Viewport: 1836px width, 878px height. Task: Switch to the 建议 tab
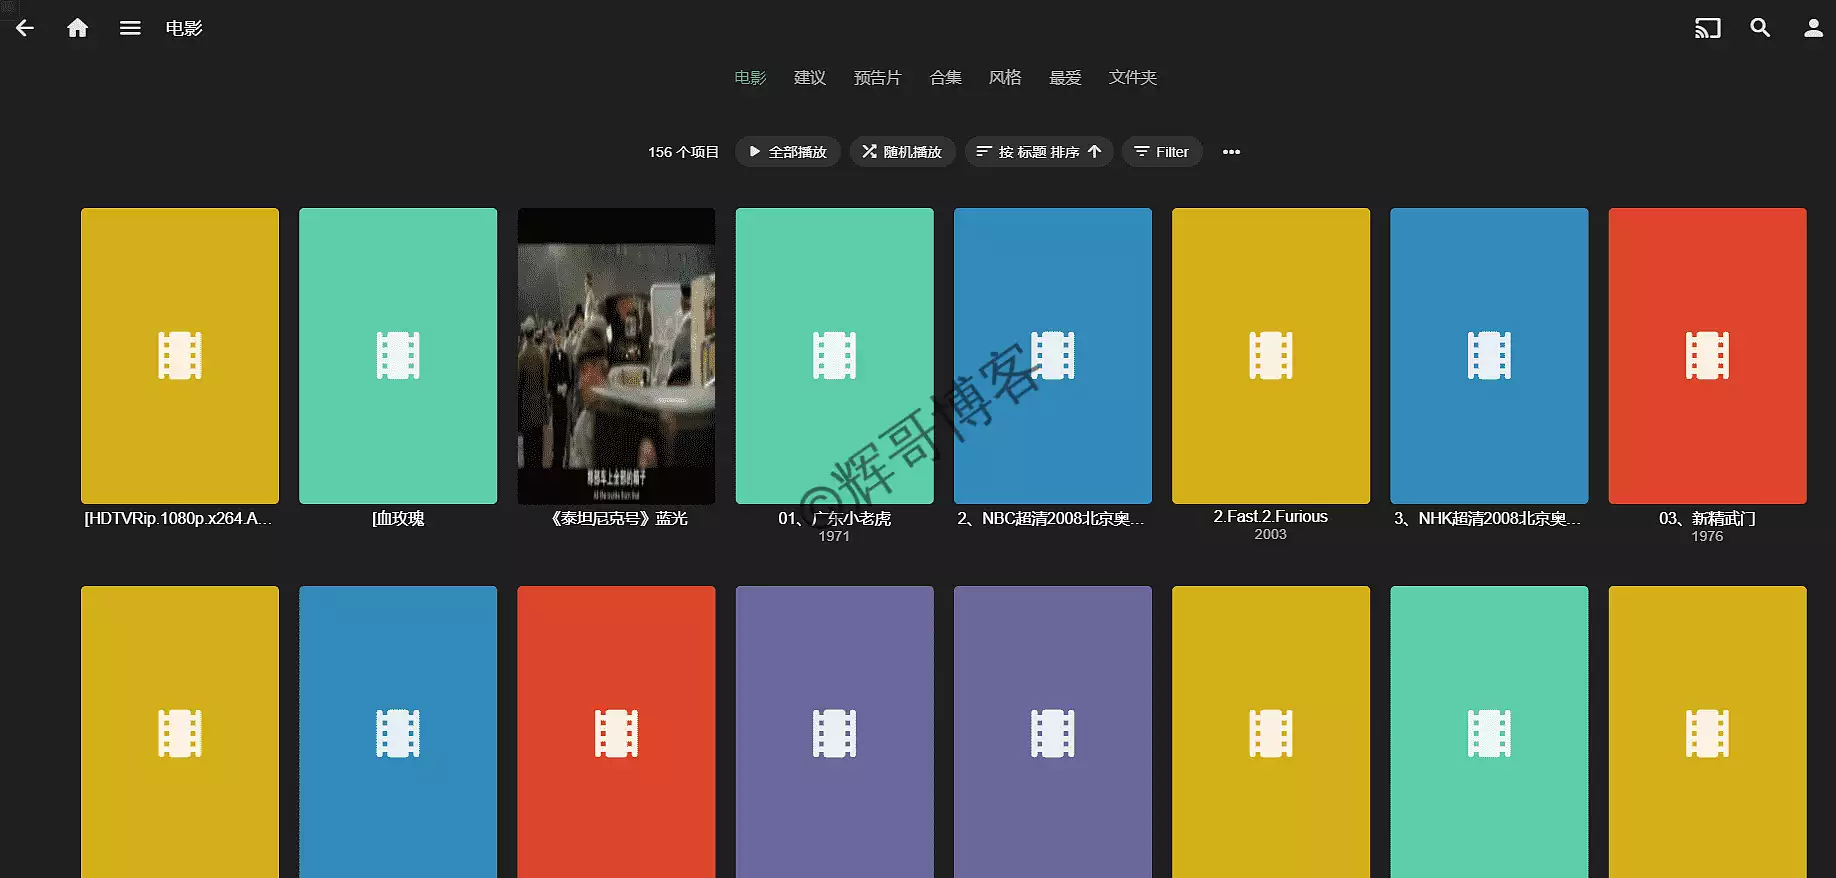(x=810, y=77)
